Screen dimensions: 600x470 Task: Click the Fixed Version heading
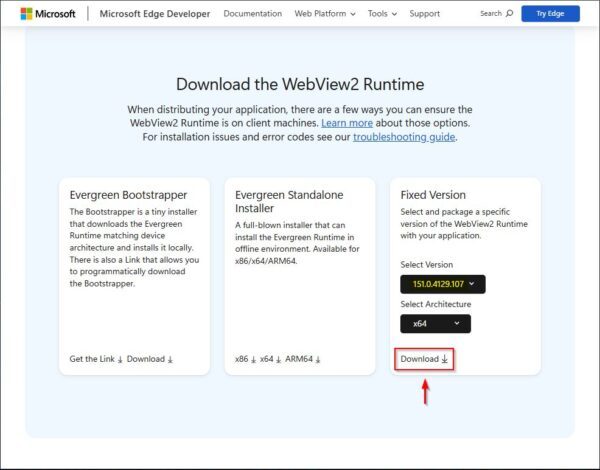(x=433, y=195)
